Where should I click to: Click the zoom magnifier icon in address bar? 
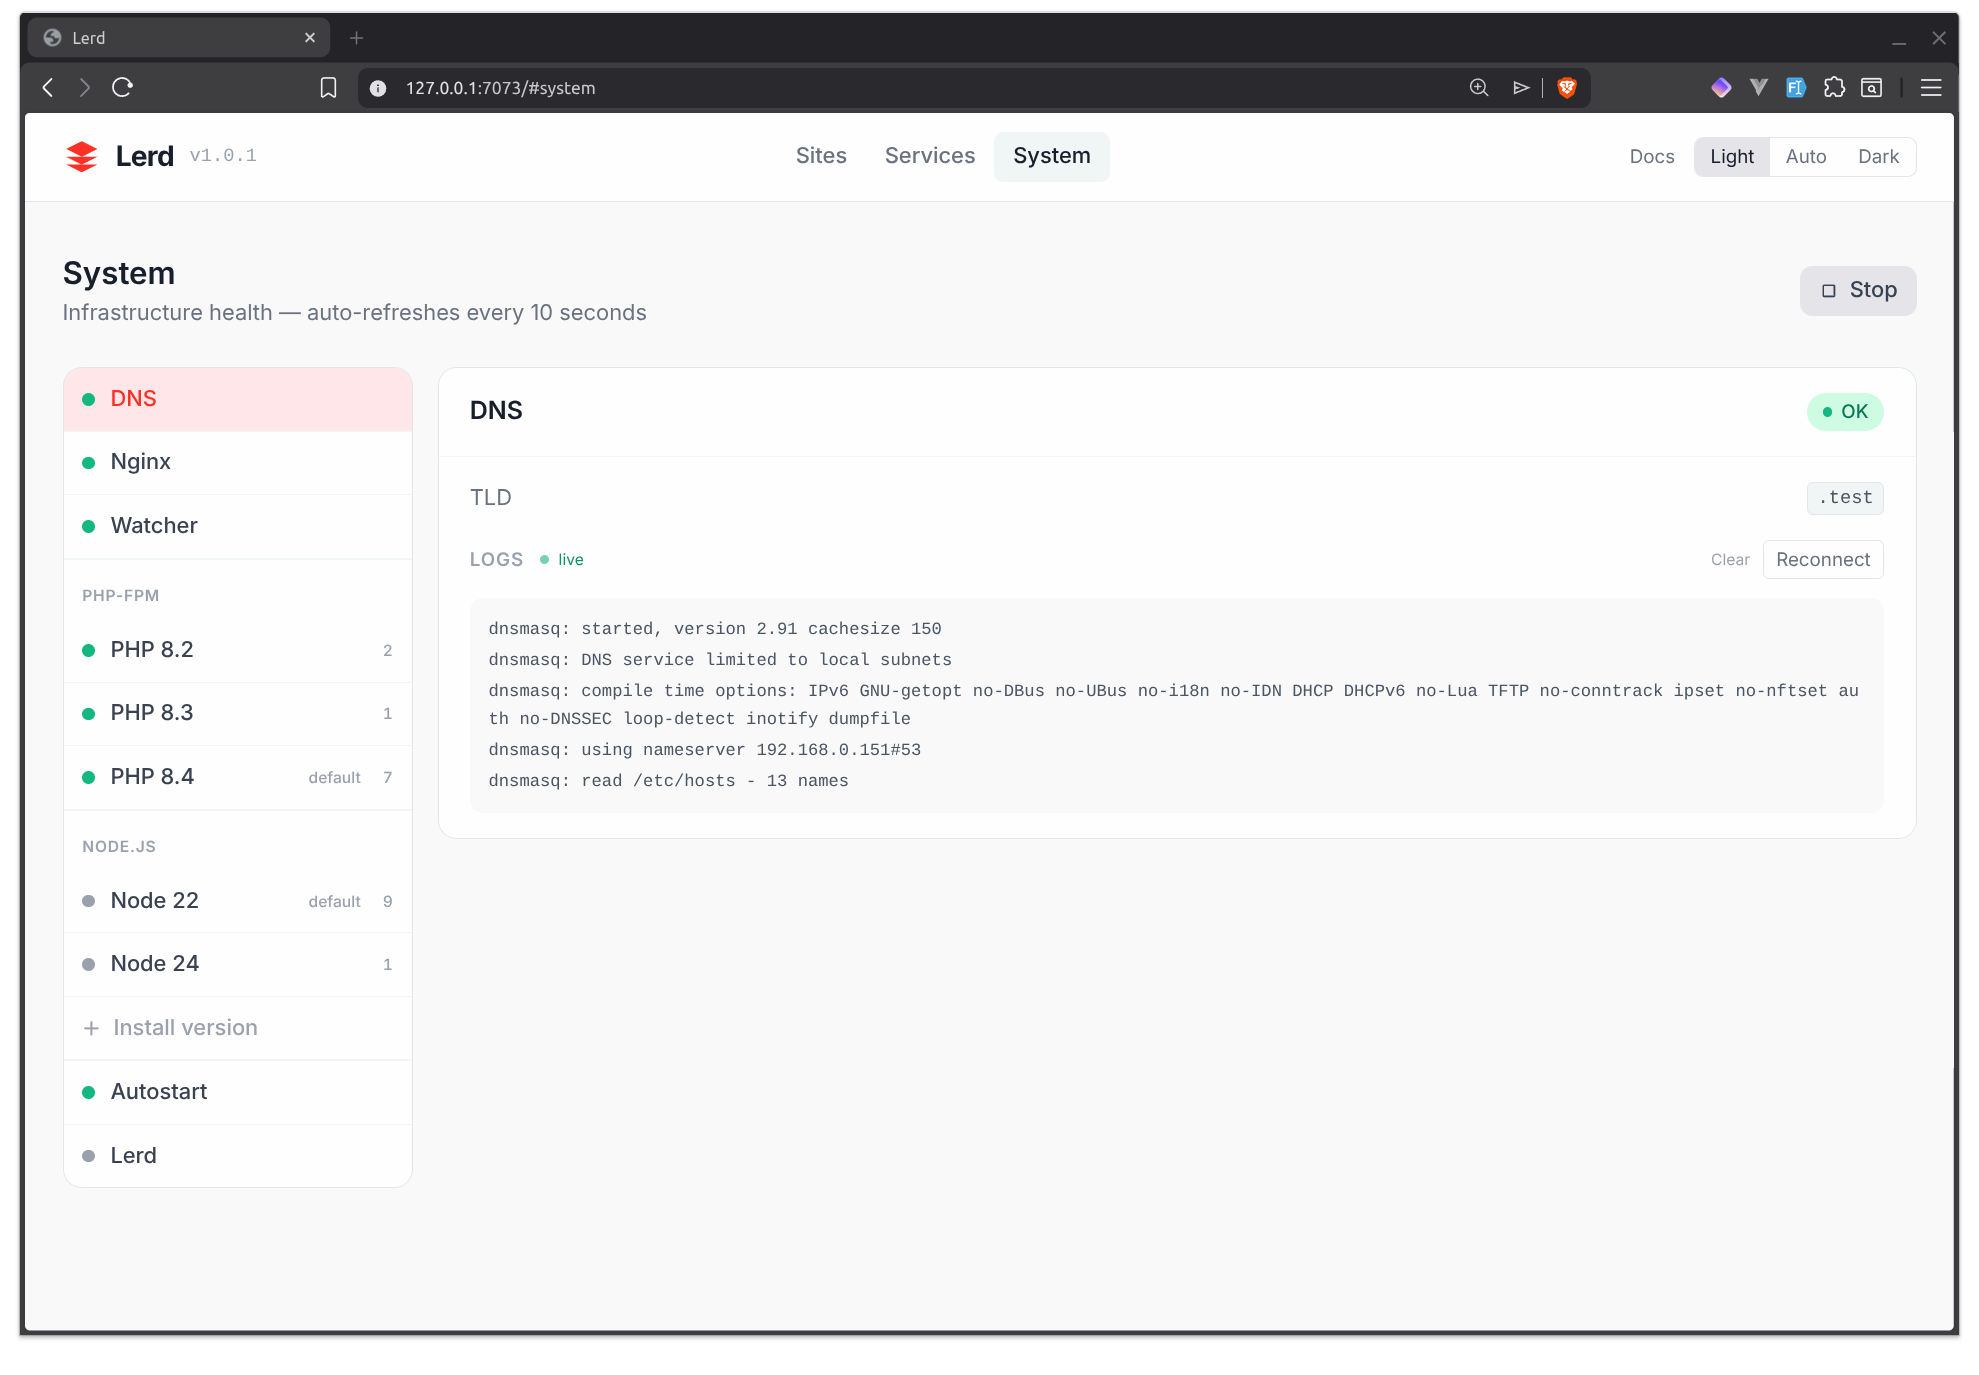coord(1477,88)
